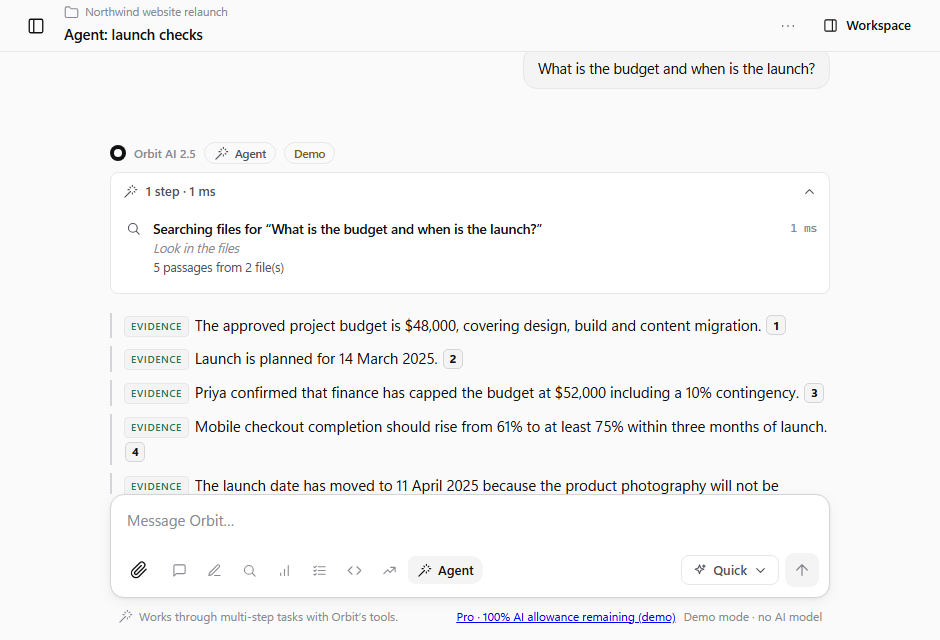Open citation 3 for the $52,000 cap
The image size is (940, 640).
pyautogui.click(x=814, y=393)
